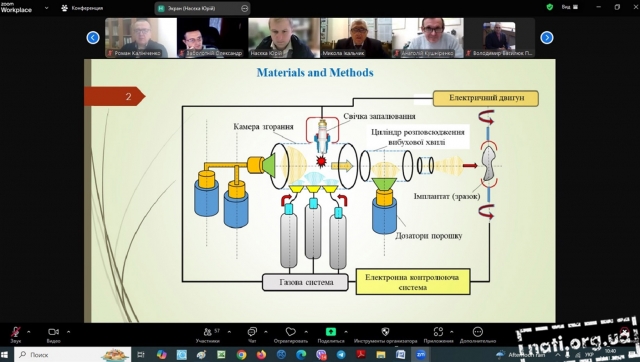The image size is (640, 362).
Task: Open Приложения apps icon
Action: click(438, 331)
